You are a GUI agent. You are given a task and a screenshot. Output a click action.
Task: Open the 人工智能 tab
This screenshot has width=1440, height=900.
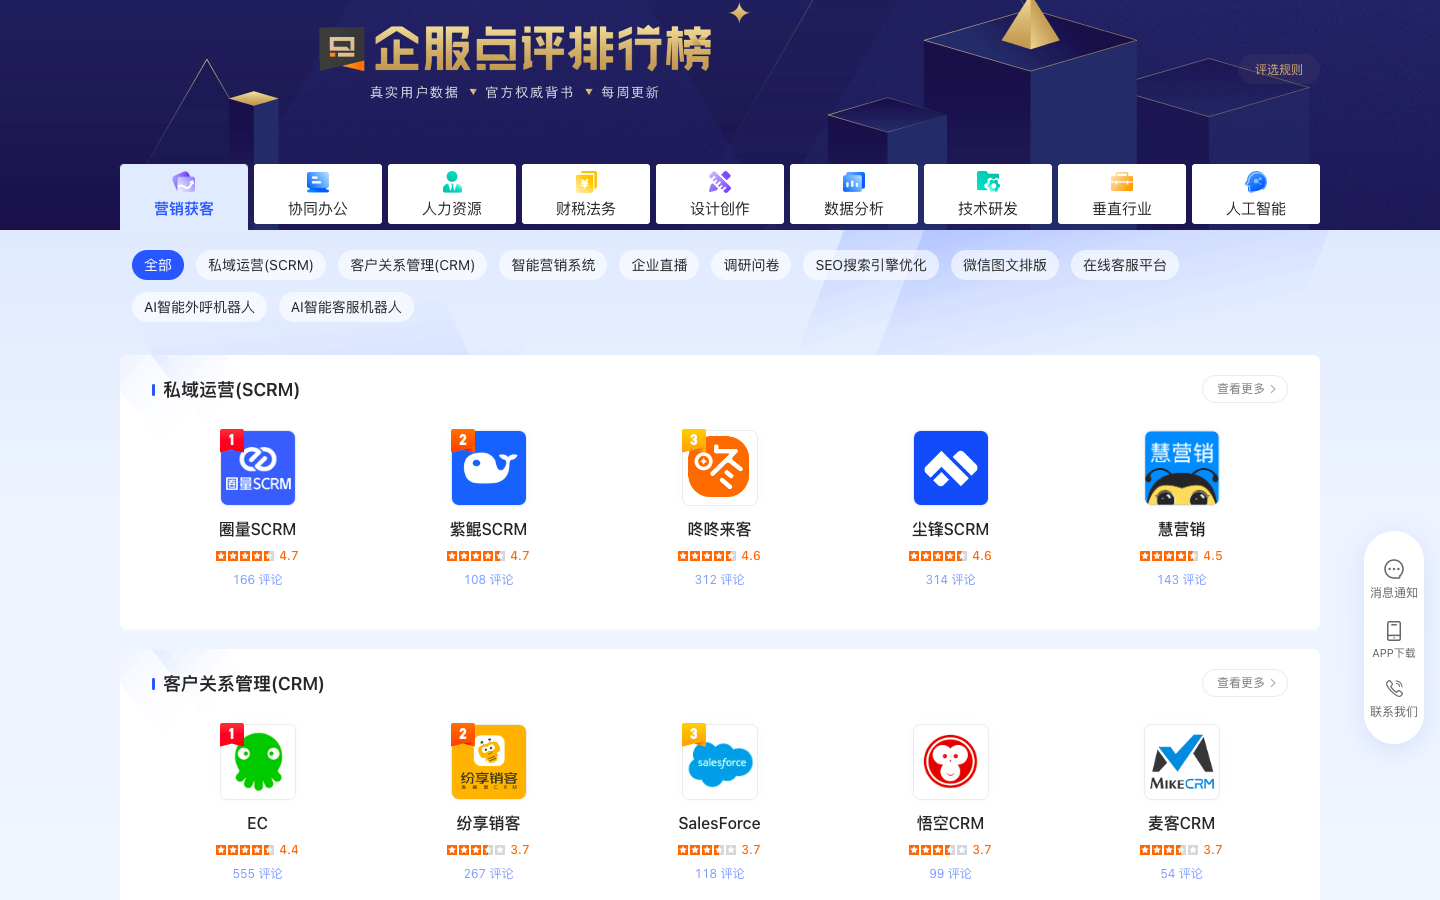coord(1256,194)
